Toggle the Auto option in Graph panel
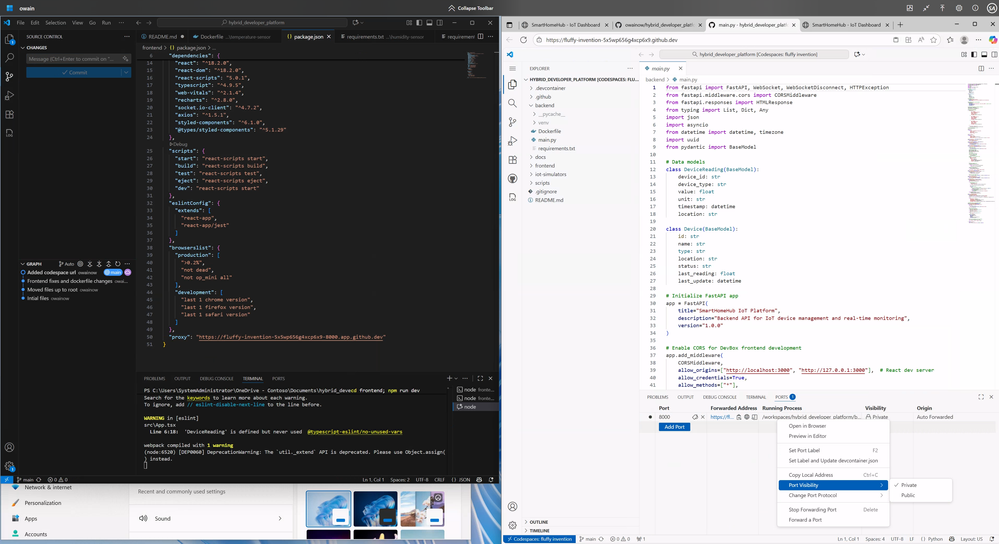The height and width of the screenshot is (544, 999). click(x=67, y=264)
